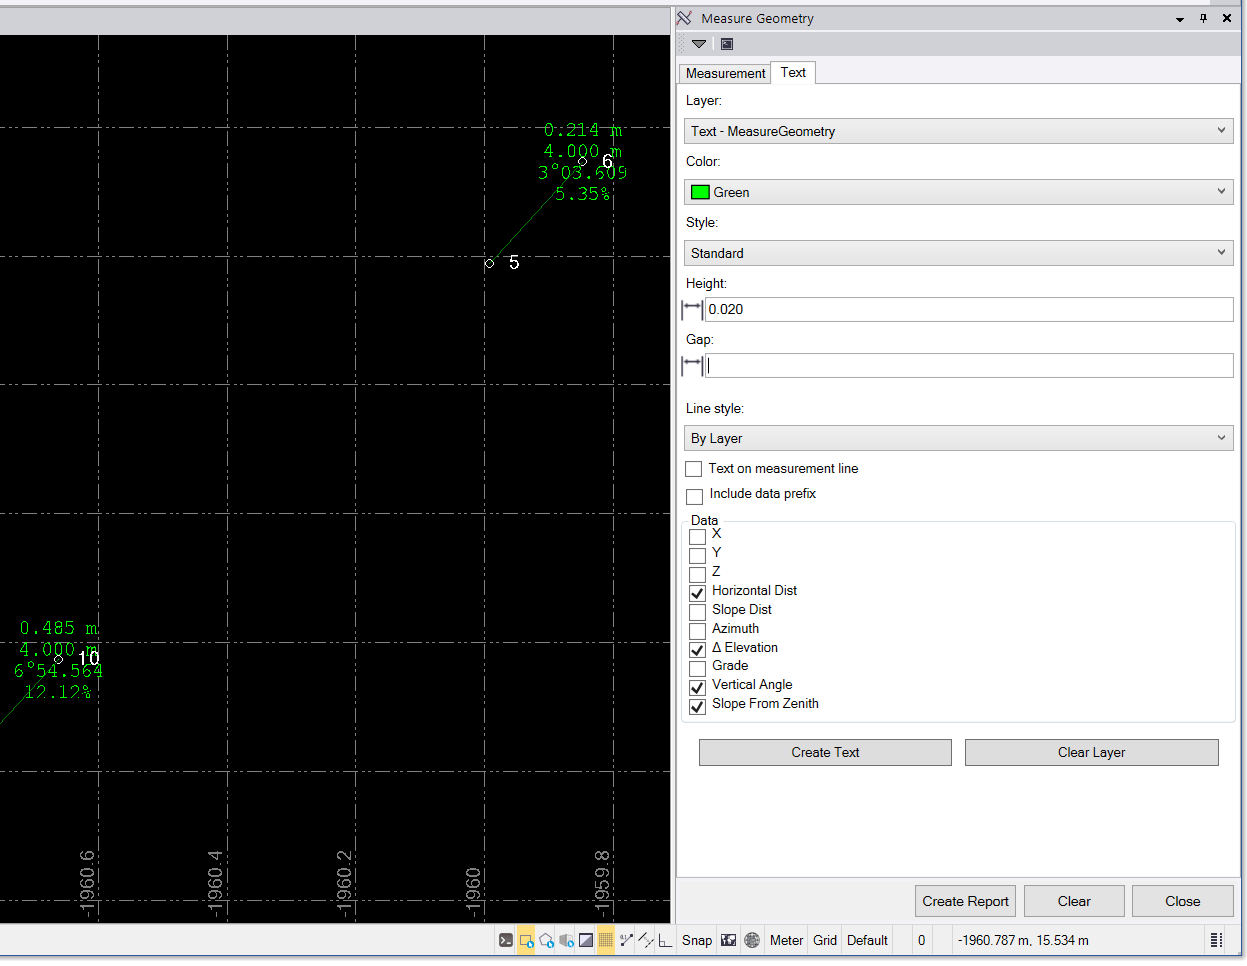Click Grid in the status bar
This screenshot has width=1247, height=966.
pos(825,940)
